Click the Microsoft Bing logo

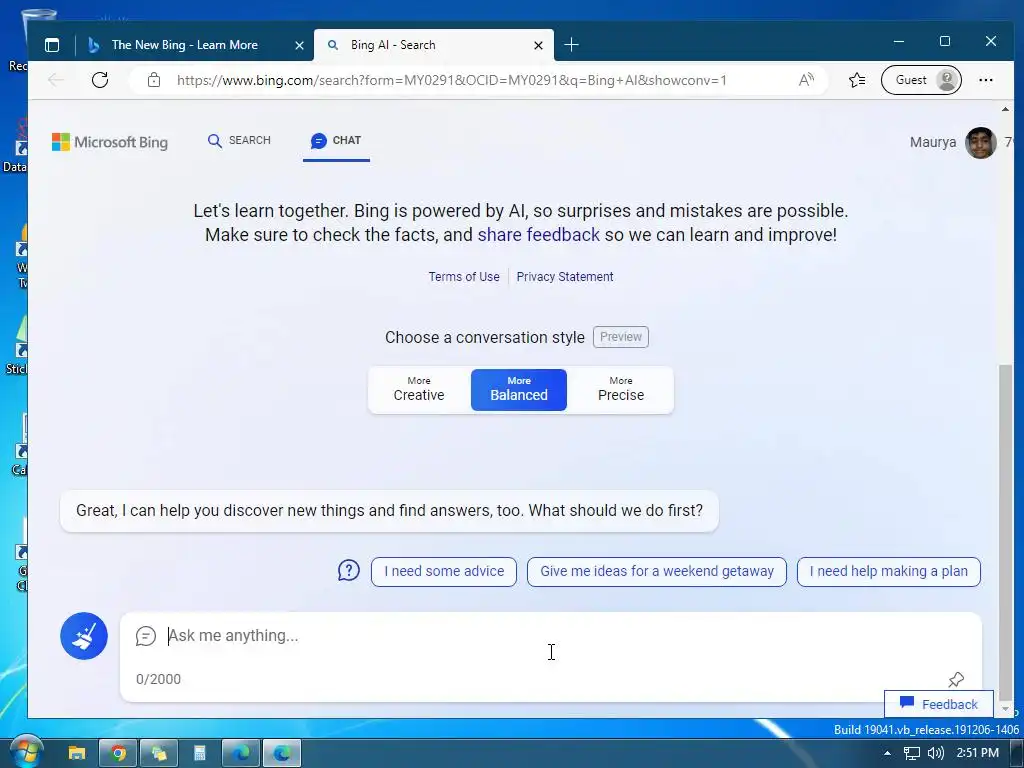tap(110, 142)
